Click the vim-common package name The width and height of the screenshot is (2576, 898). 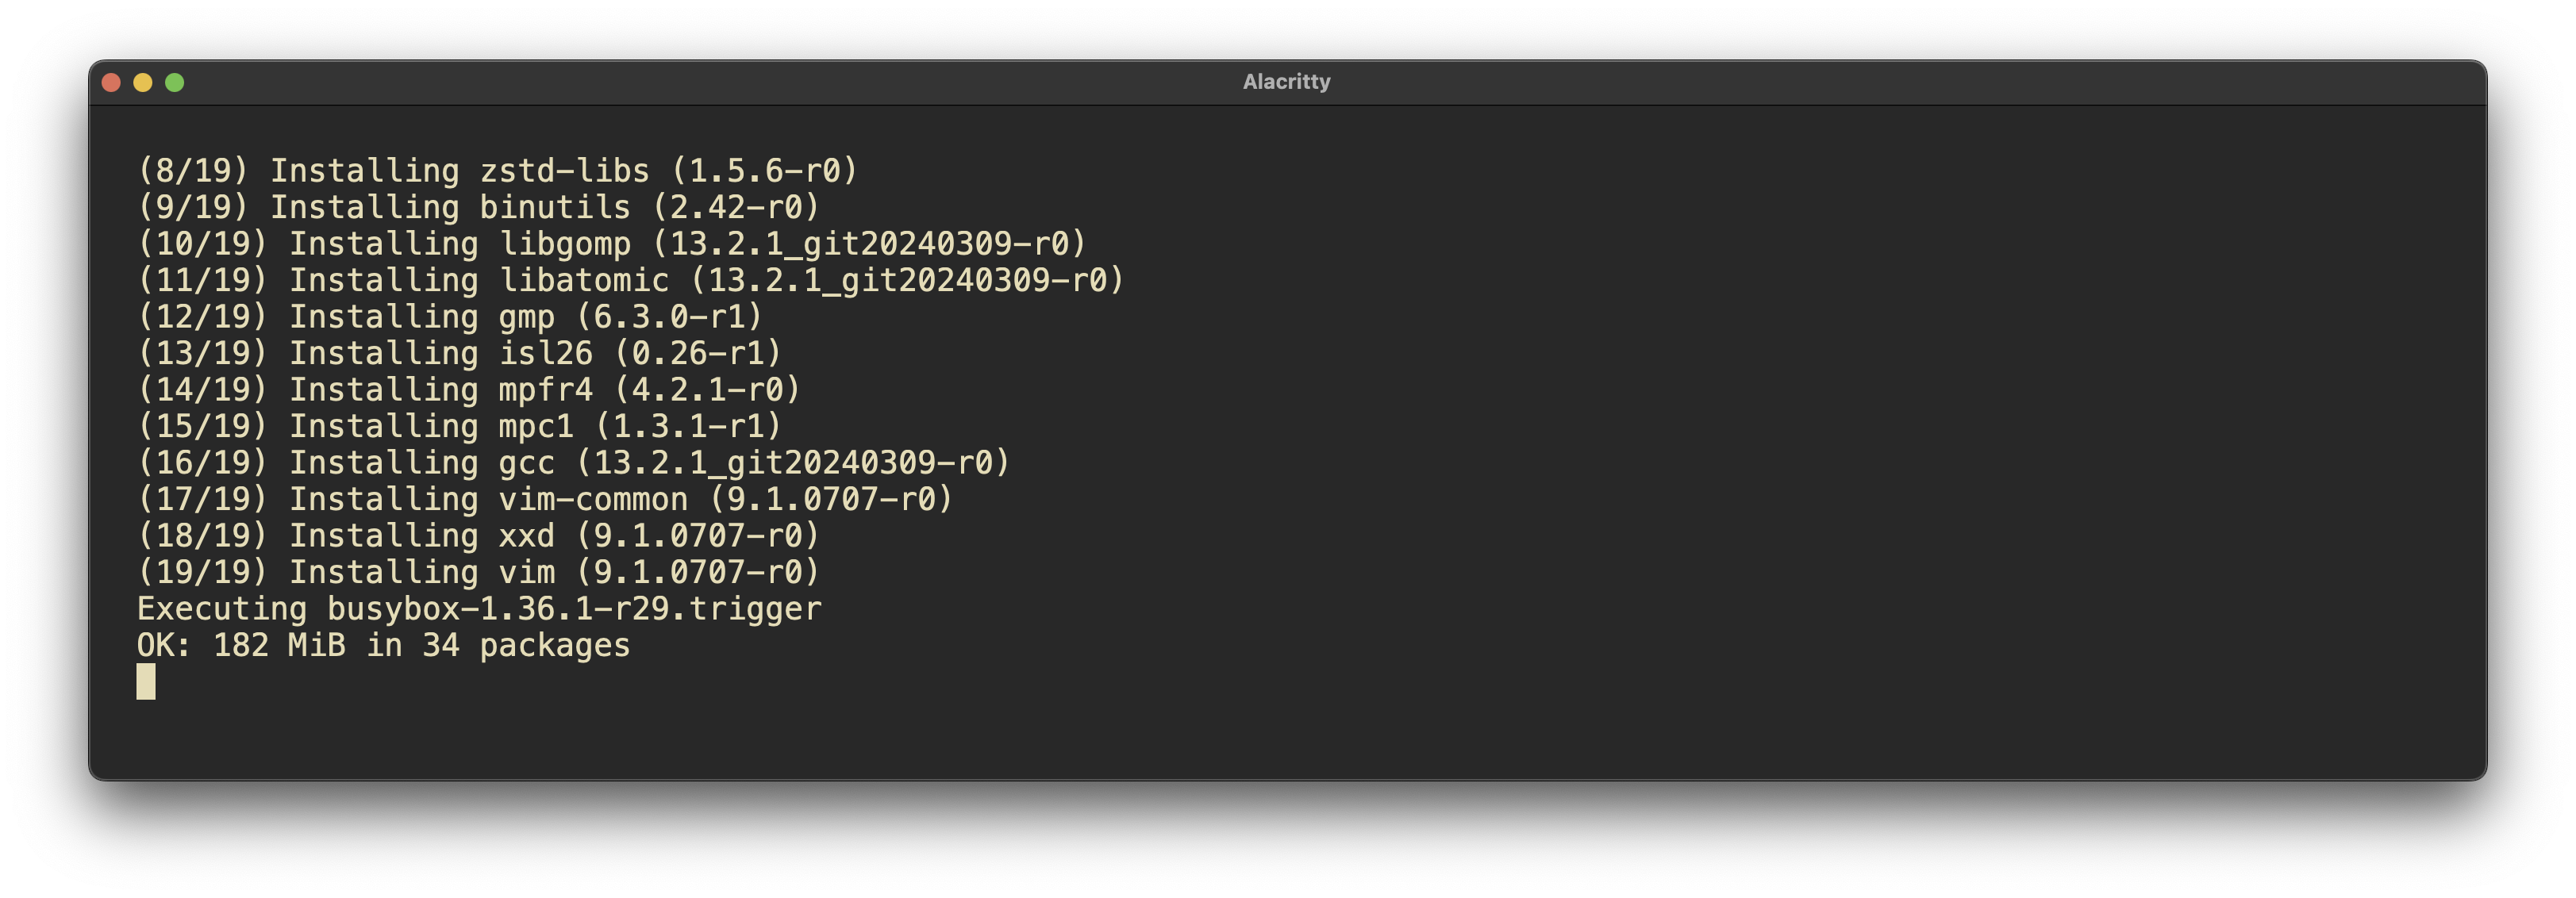(593, 500)
